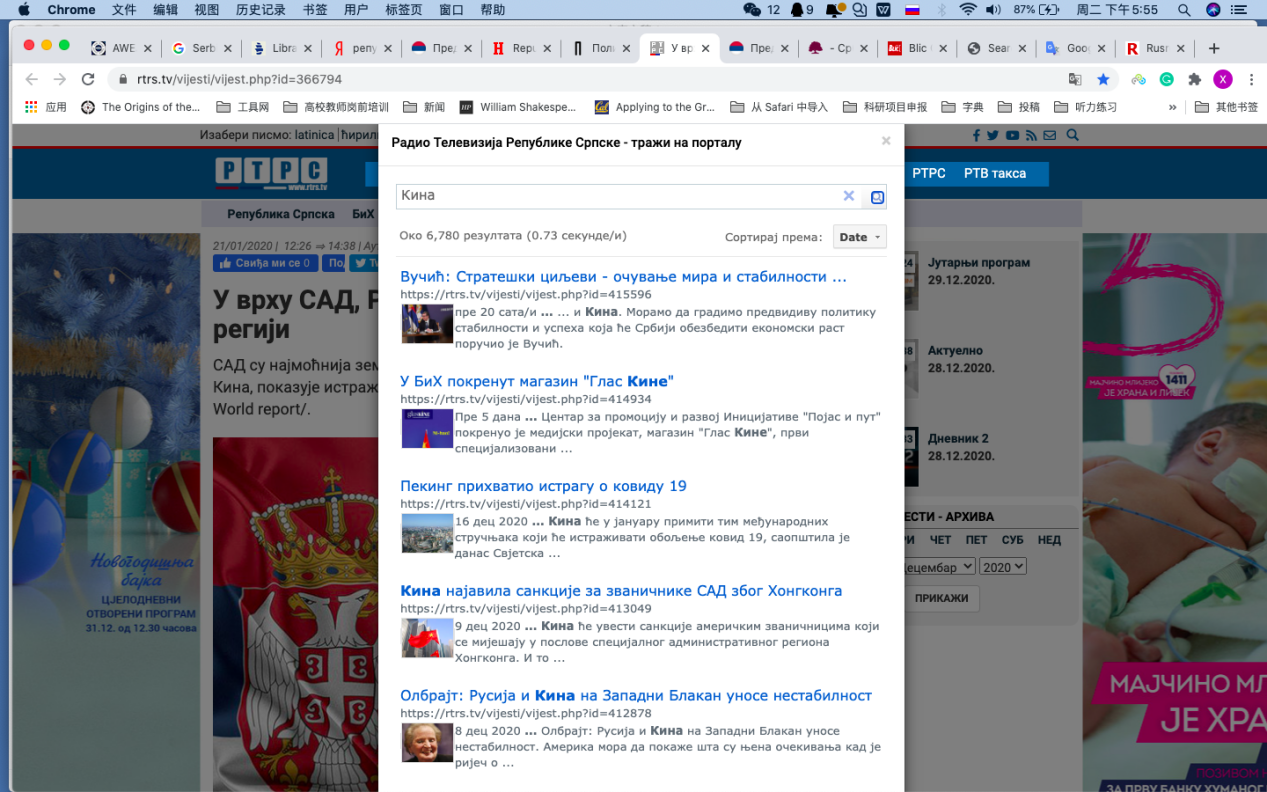Open RTRS Twitter page icon
1267x792 pixels.
coord(993,135)
